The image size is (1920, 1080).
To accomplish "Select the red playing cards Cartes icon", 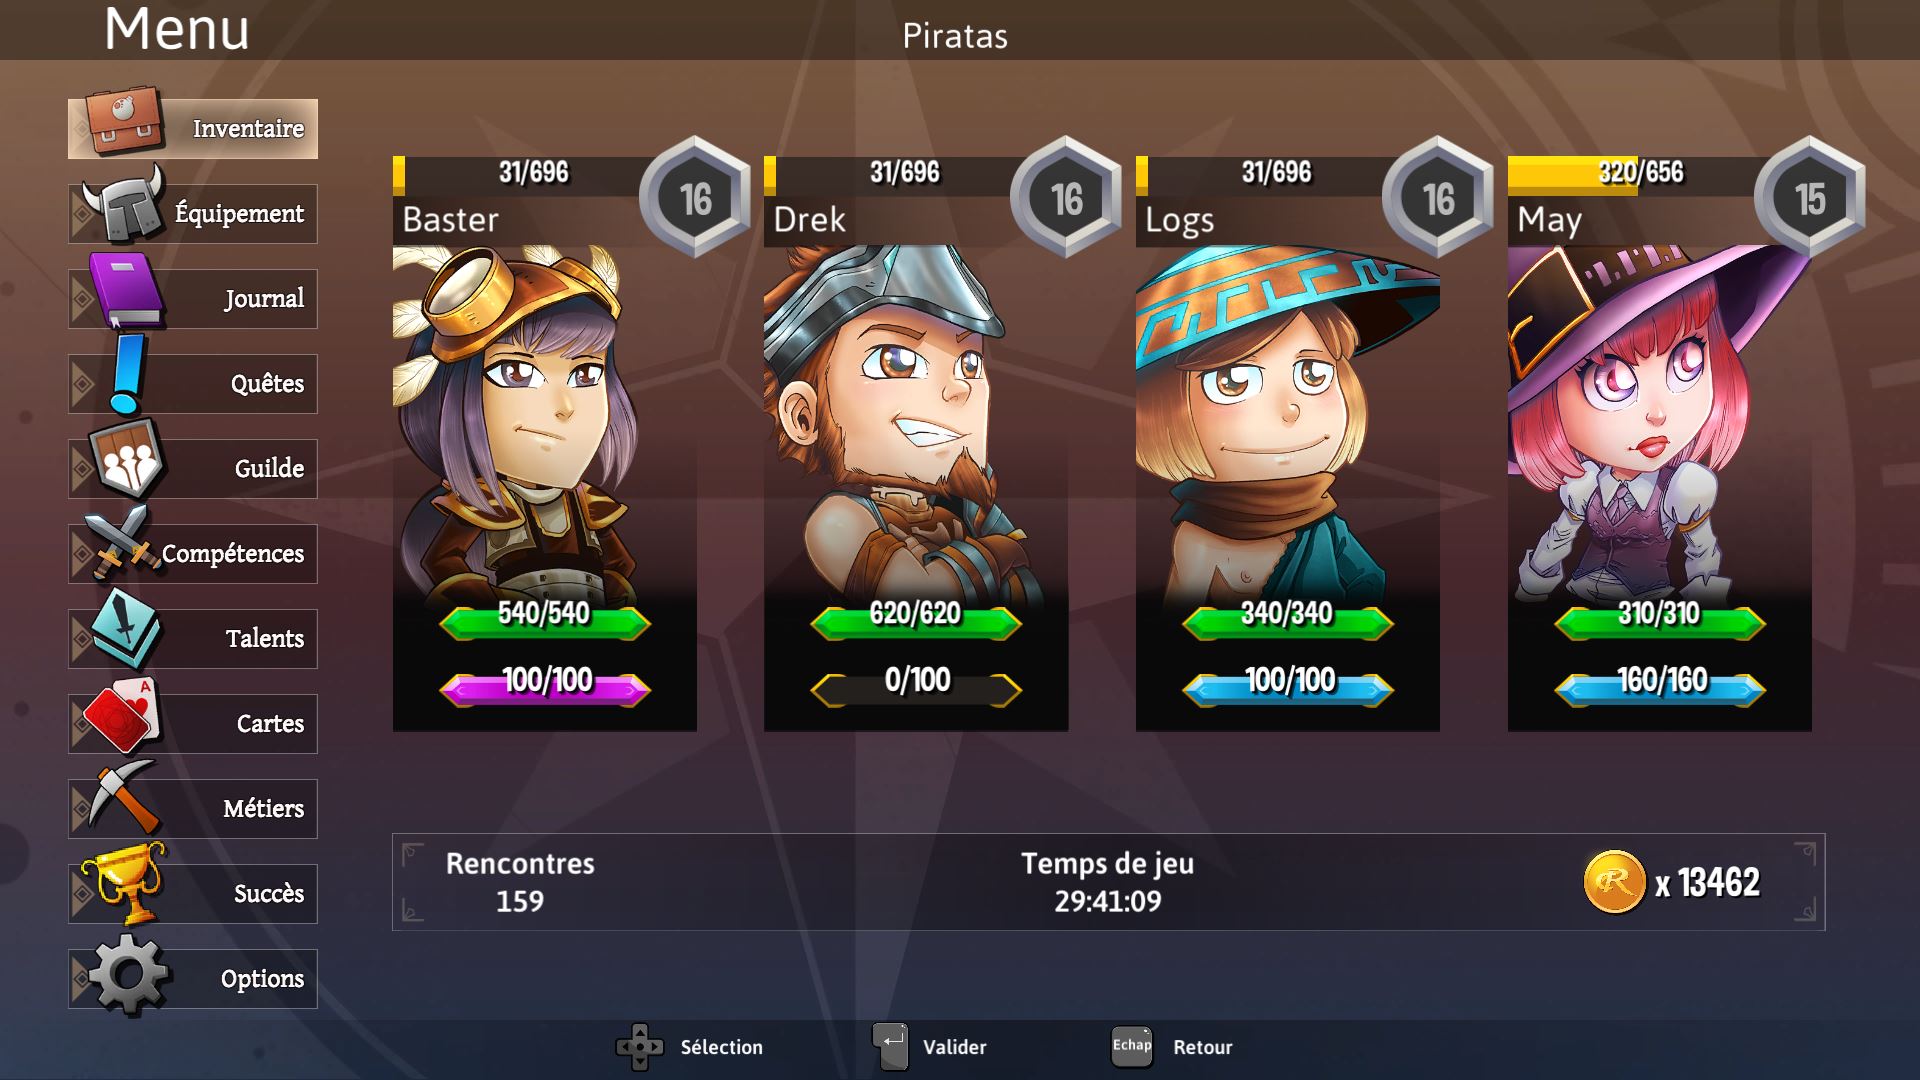I will pyautogui.click(x=122, y=715).
